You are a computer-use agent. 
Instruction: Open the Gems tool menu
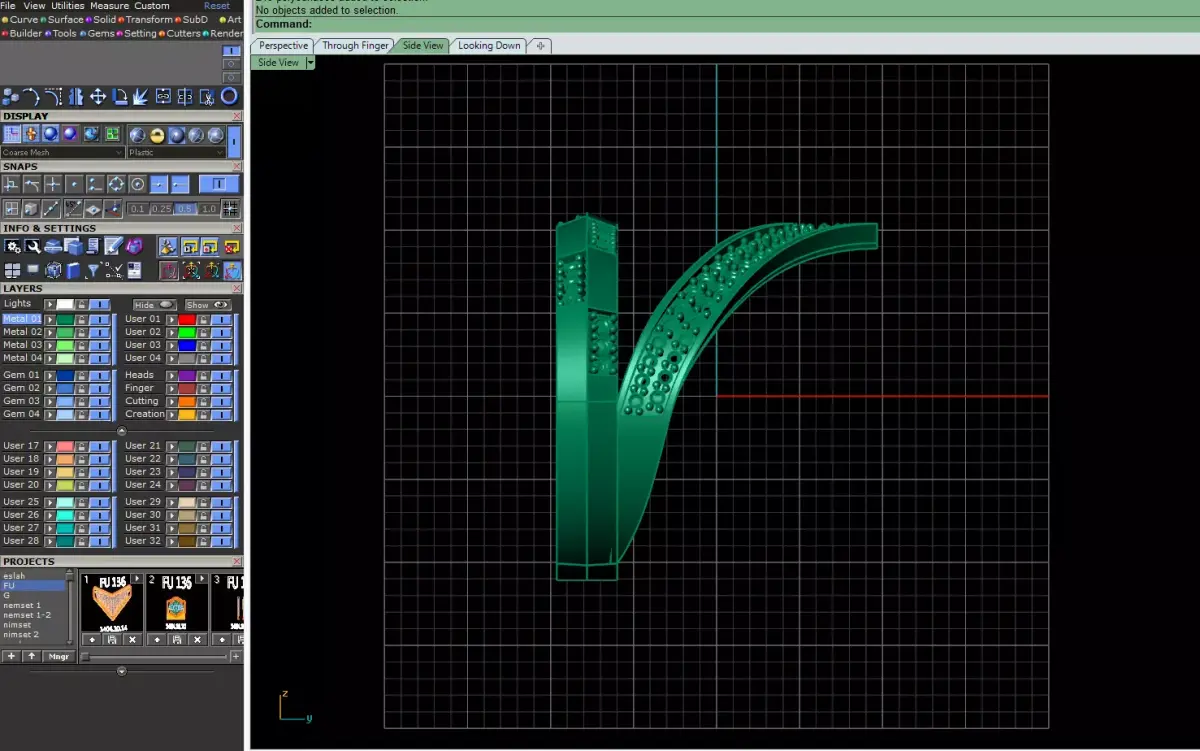pos(97,33)
